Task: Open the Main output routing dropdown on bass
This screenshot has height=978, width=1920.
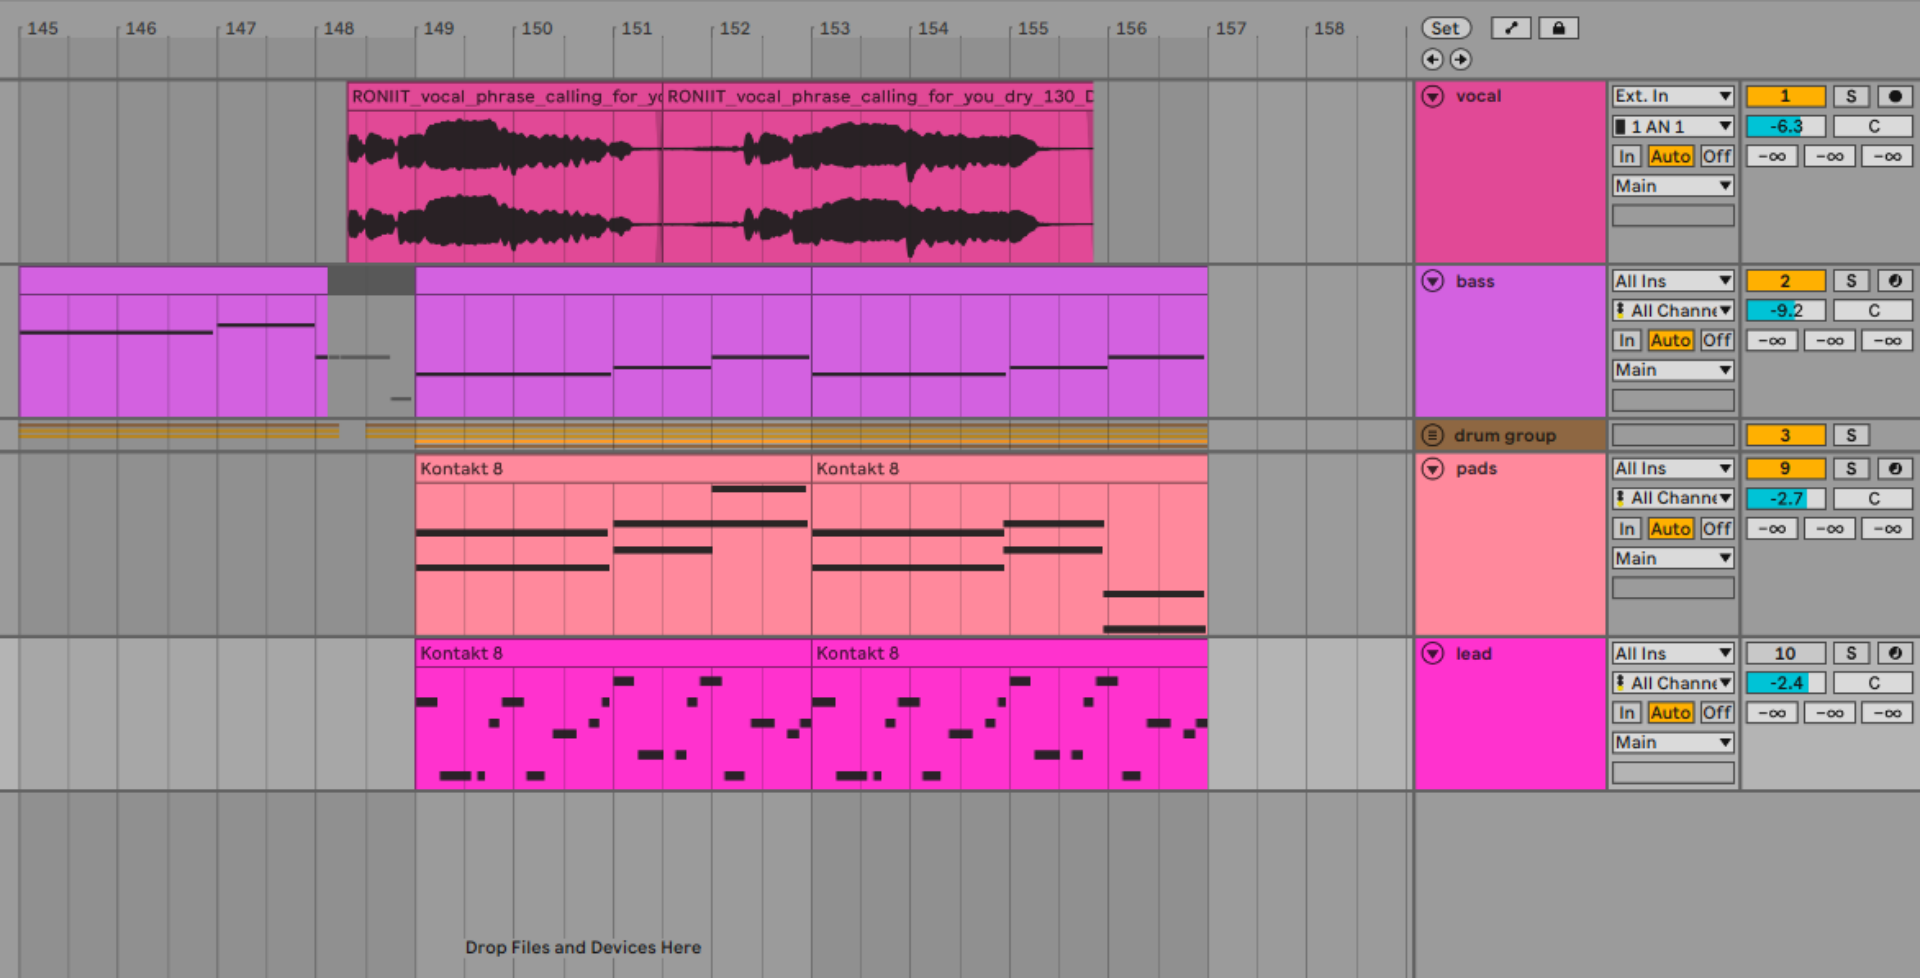Action: coord(1672,369)
